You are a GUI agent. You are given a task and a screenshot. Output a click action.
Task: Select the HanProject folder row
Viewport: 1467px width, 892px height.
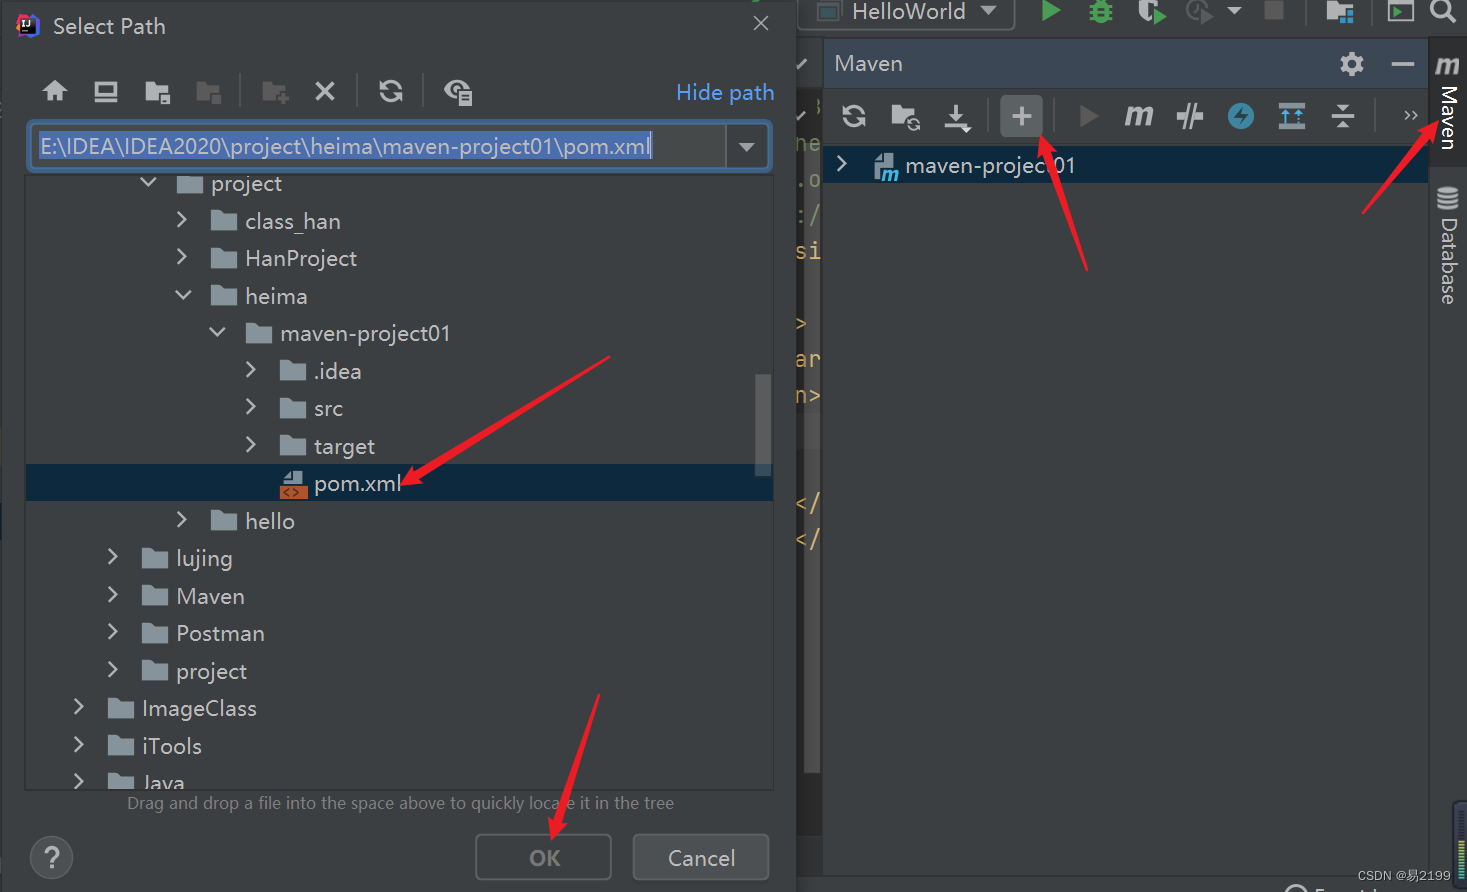coord(399,258)
